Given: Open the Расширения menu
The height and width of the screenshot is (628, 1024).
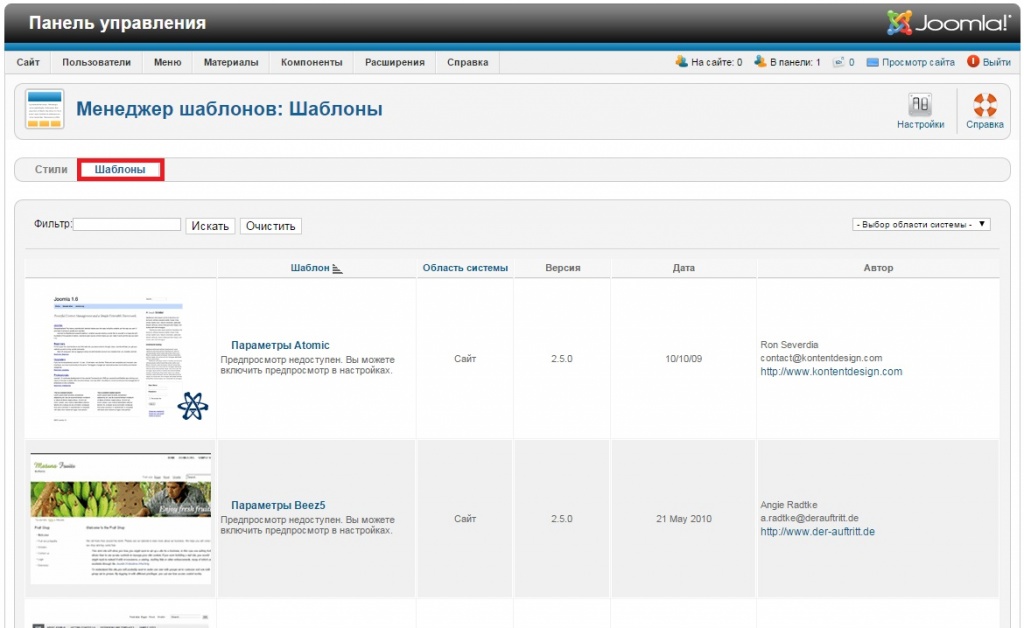Looking at the screenshot, I should (x=394, y=62).
